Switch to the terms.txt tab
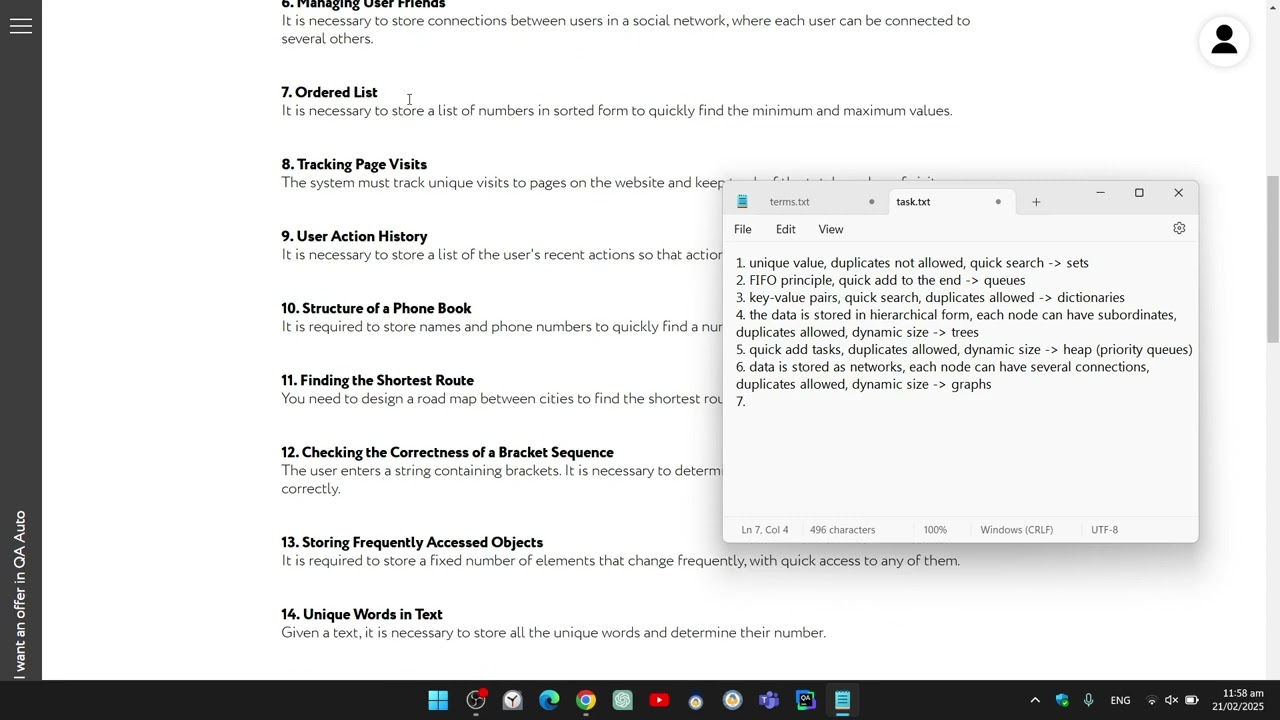 tap(789, 202)
